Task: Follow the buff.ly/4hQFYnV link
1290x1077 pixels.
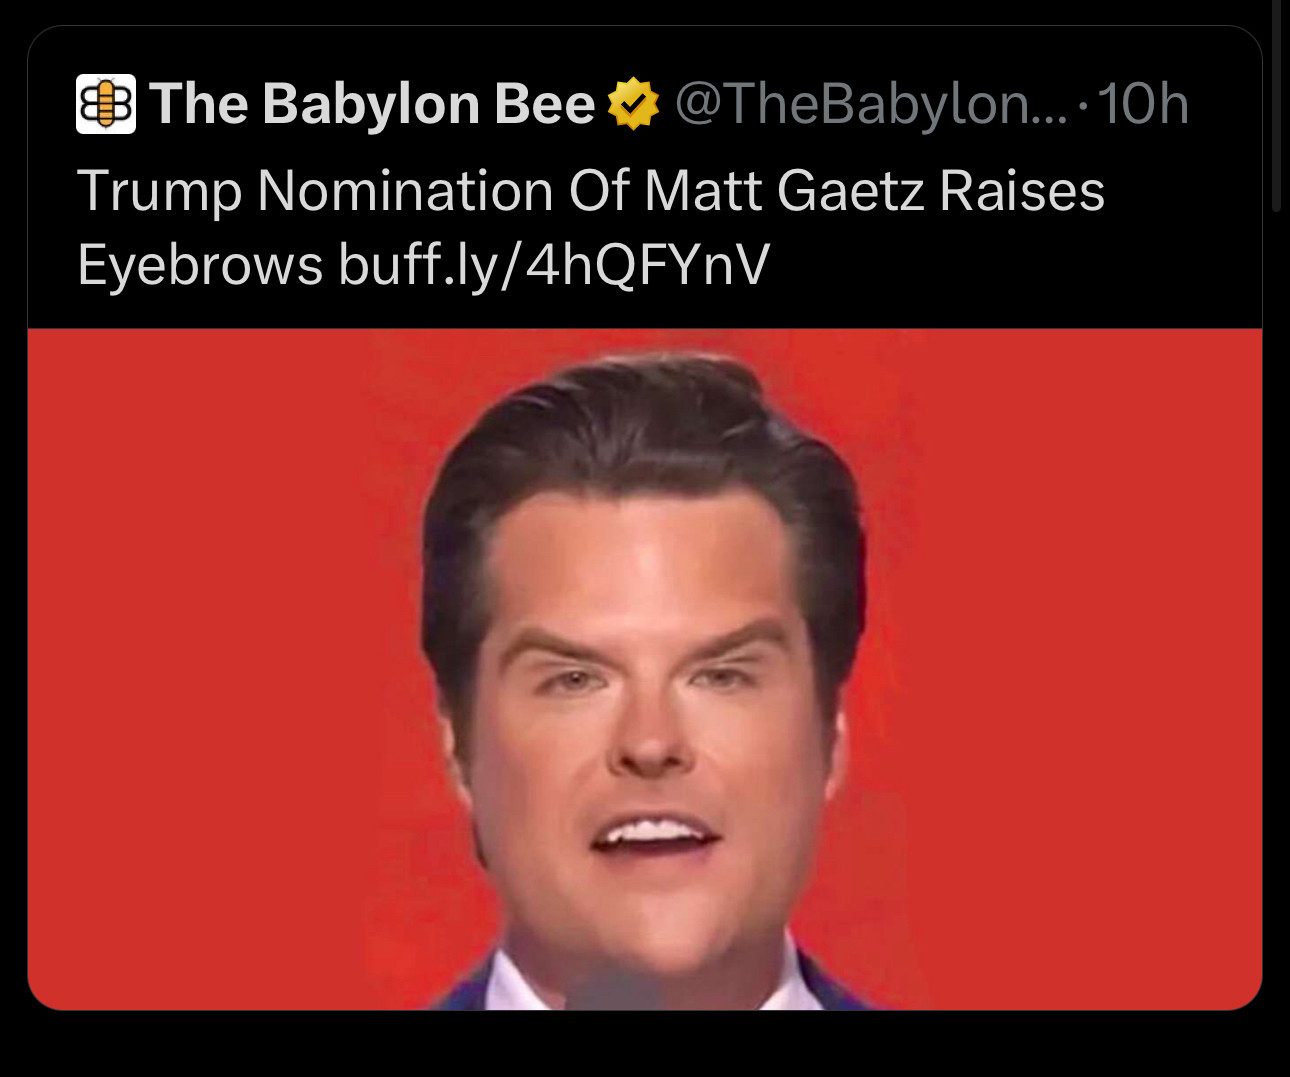Action: tap(554, 266)
